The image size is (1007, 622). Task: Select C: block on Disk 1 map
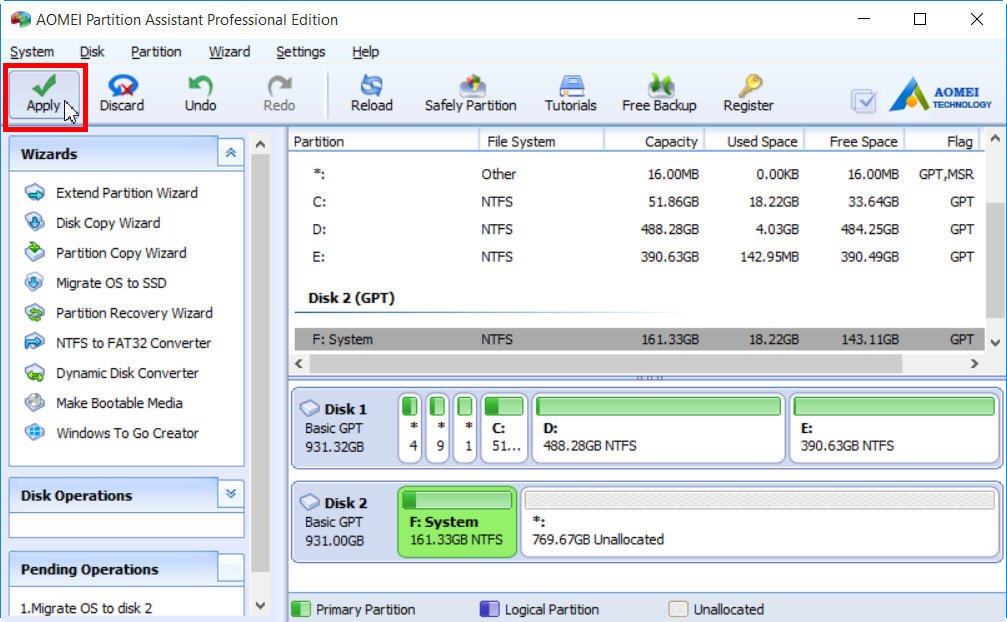504,428
